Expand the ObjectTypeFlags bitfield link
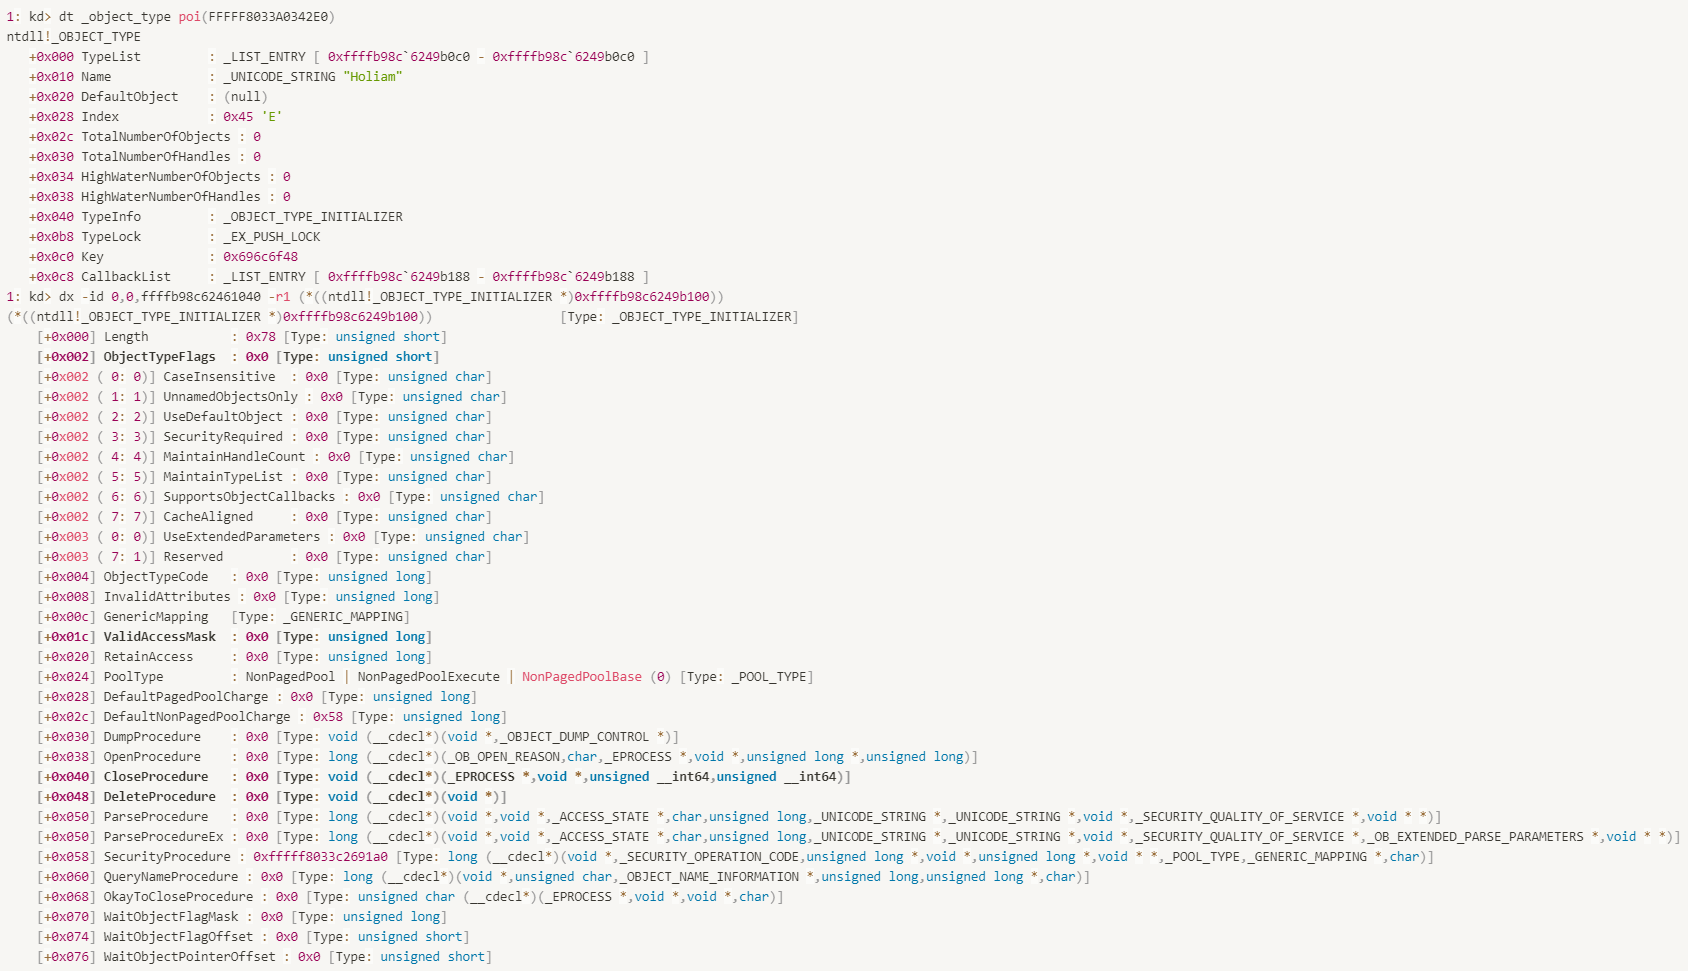This screenshot has width=1688, height=971. tap(160, 356)
